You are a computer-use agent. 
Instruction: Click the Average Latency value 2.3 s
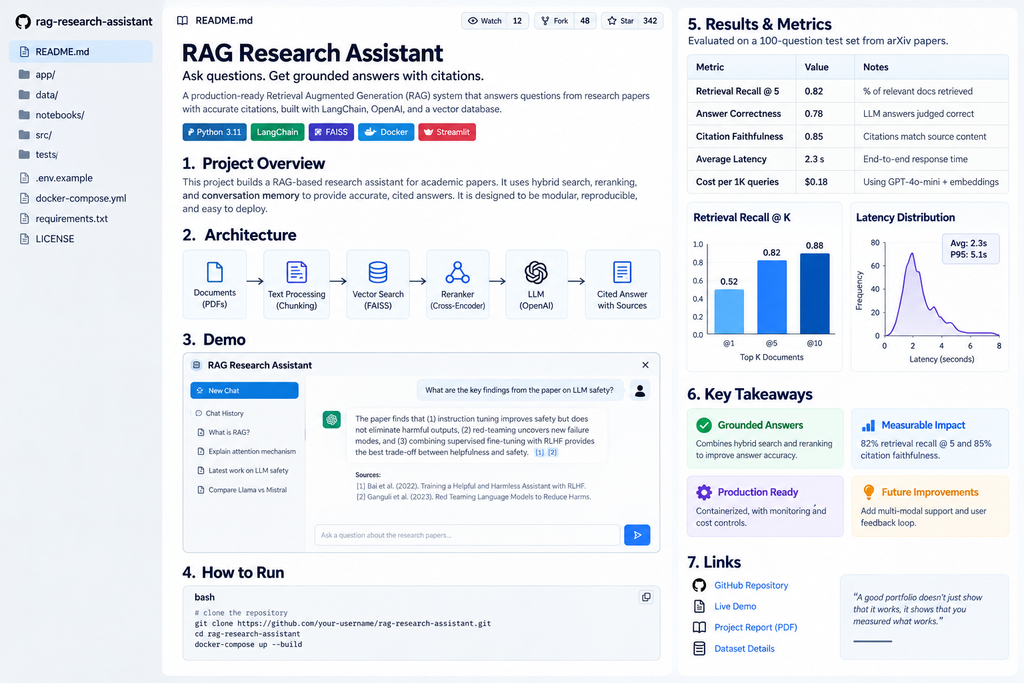[x=814, y=159]
